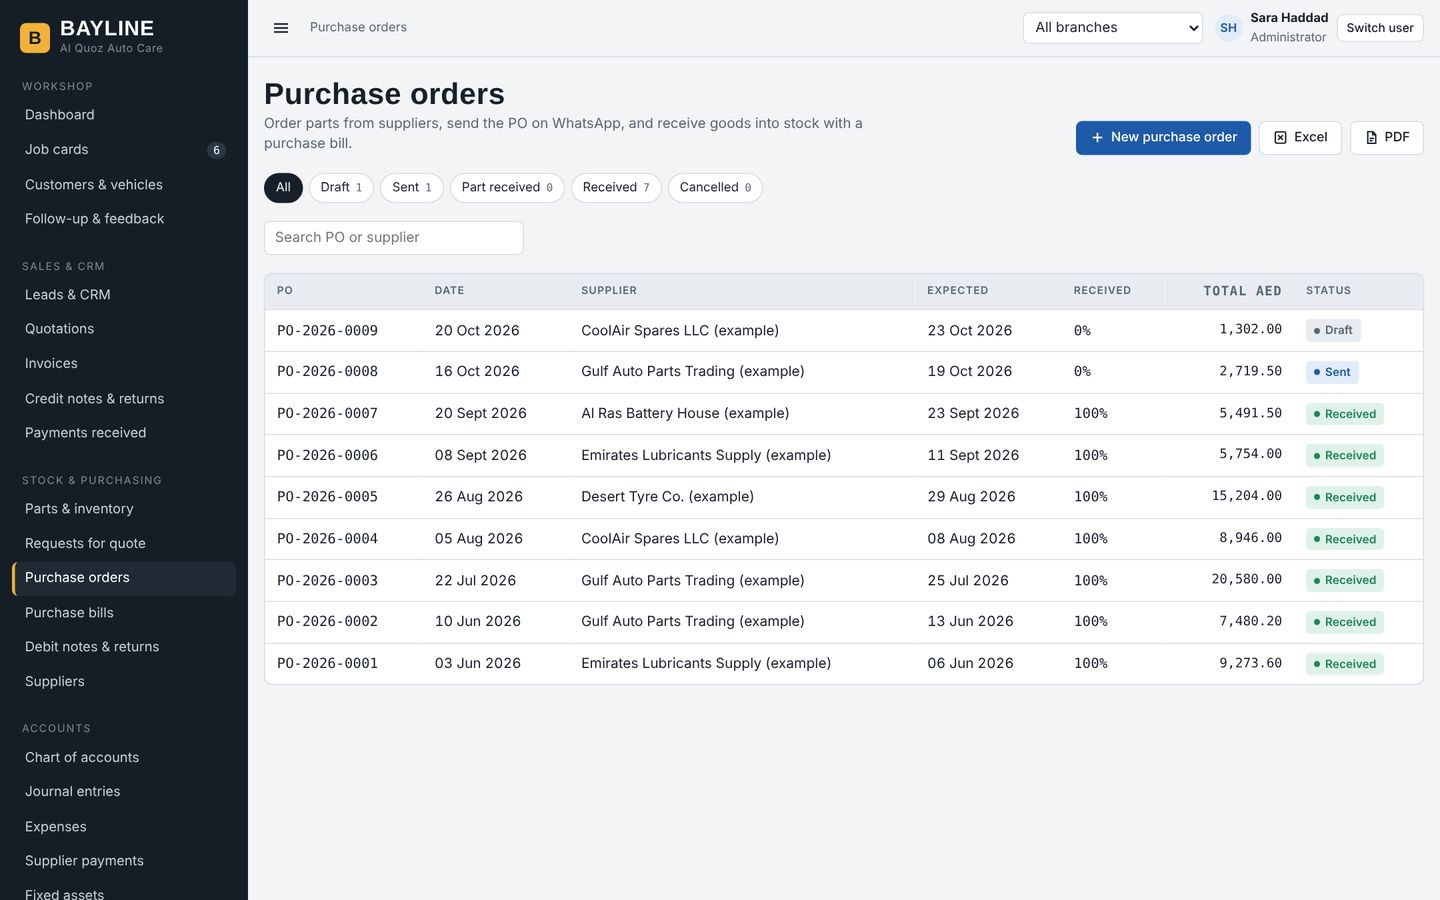Open purchase order PO-2026-0009

tap(327, 331)
